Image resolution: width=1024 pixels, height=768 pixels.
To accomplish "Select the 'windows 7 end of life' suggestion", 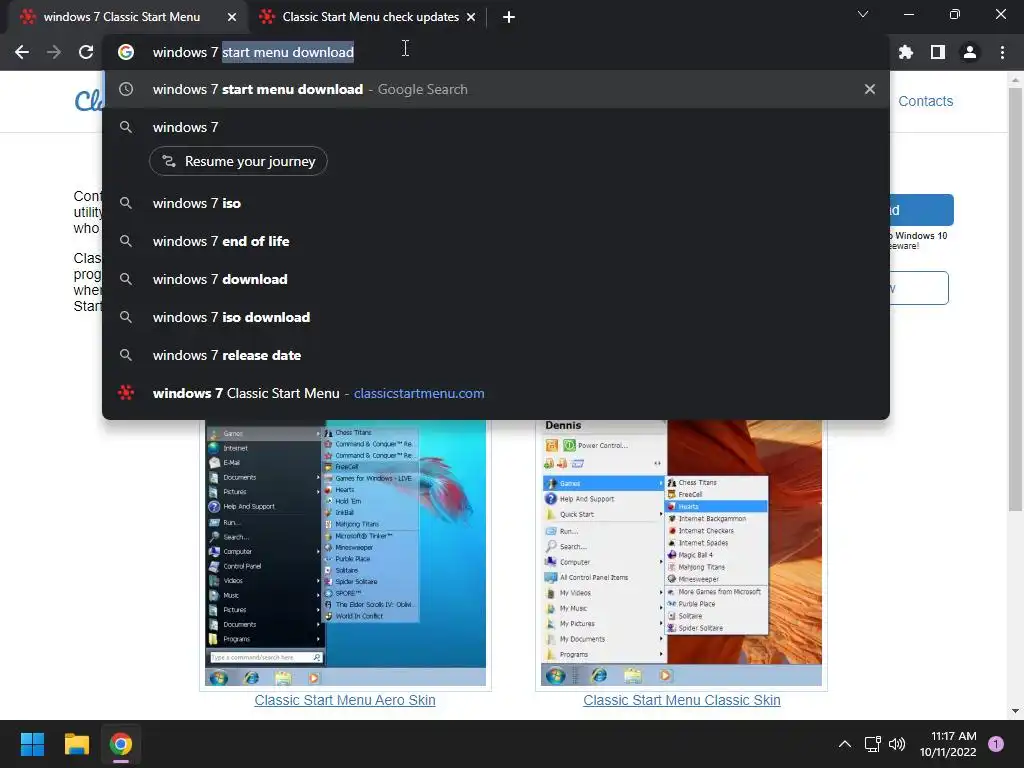I will [x=496, y=241].
